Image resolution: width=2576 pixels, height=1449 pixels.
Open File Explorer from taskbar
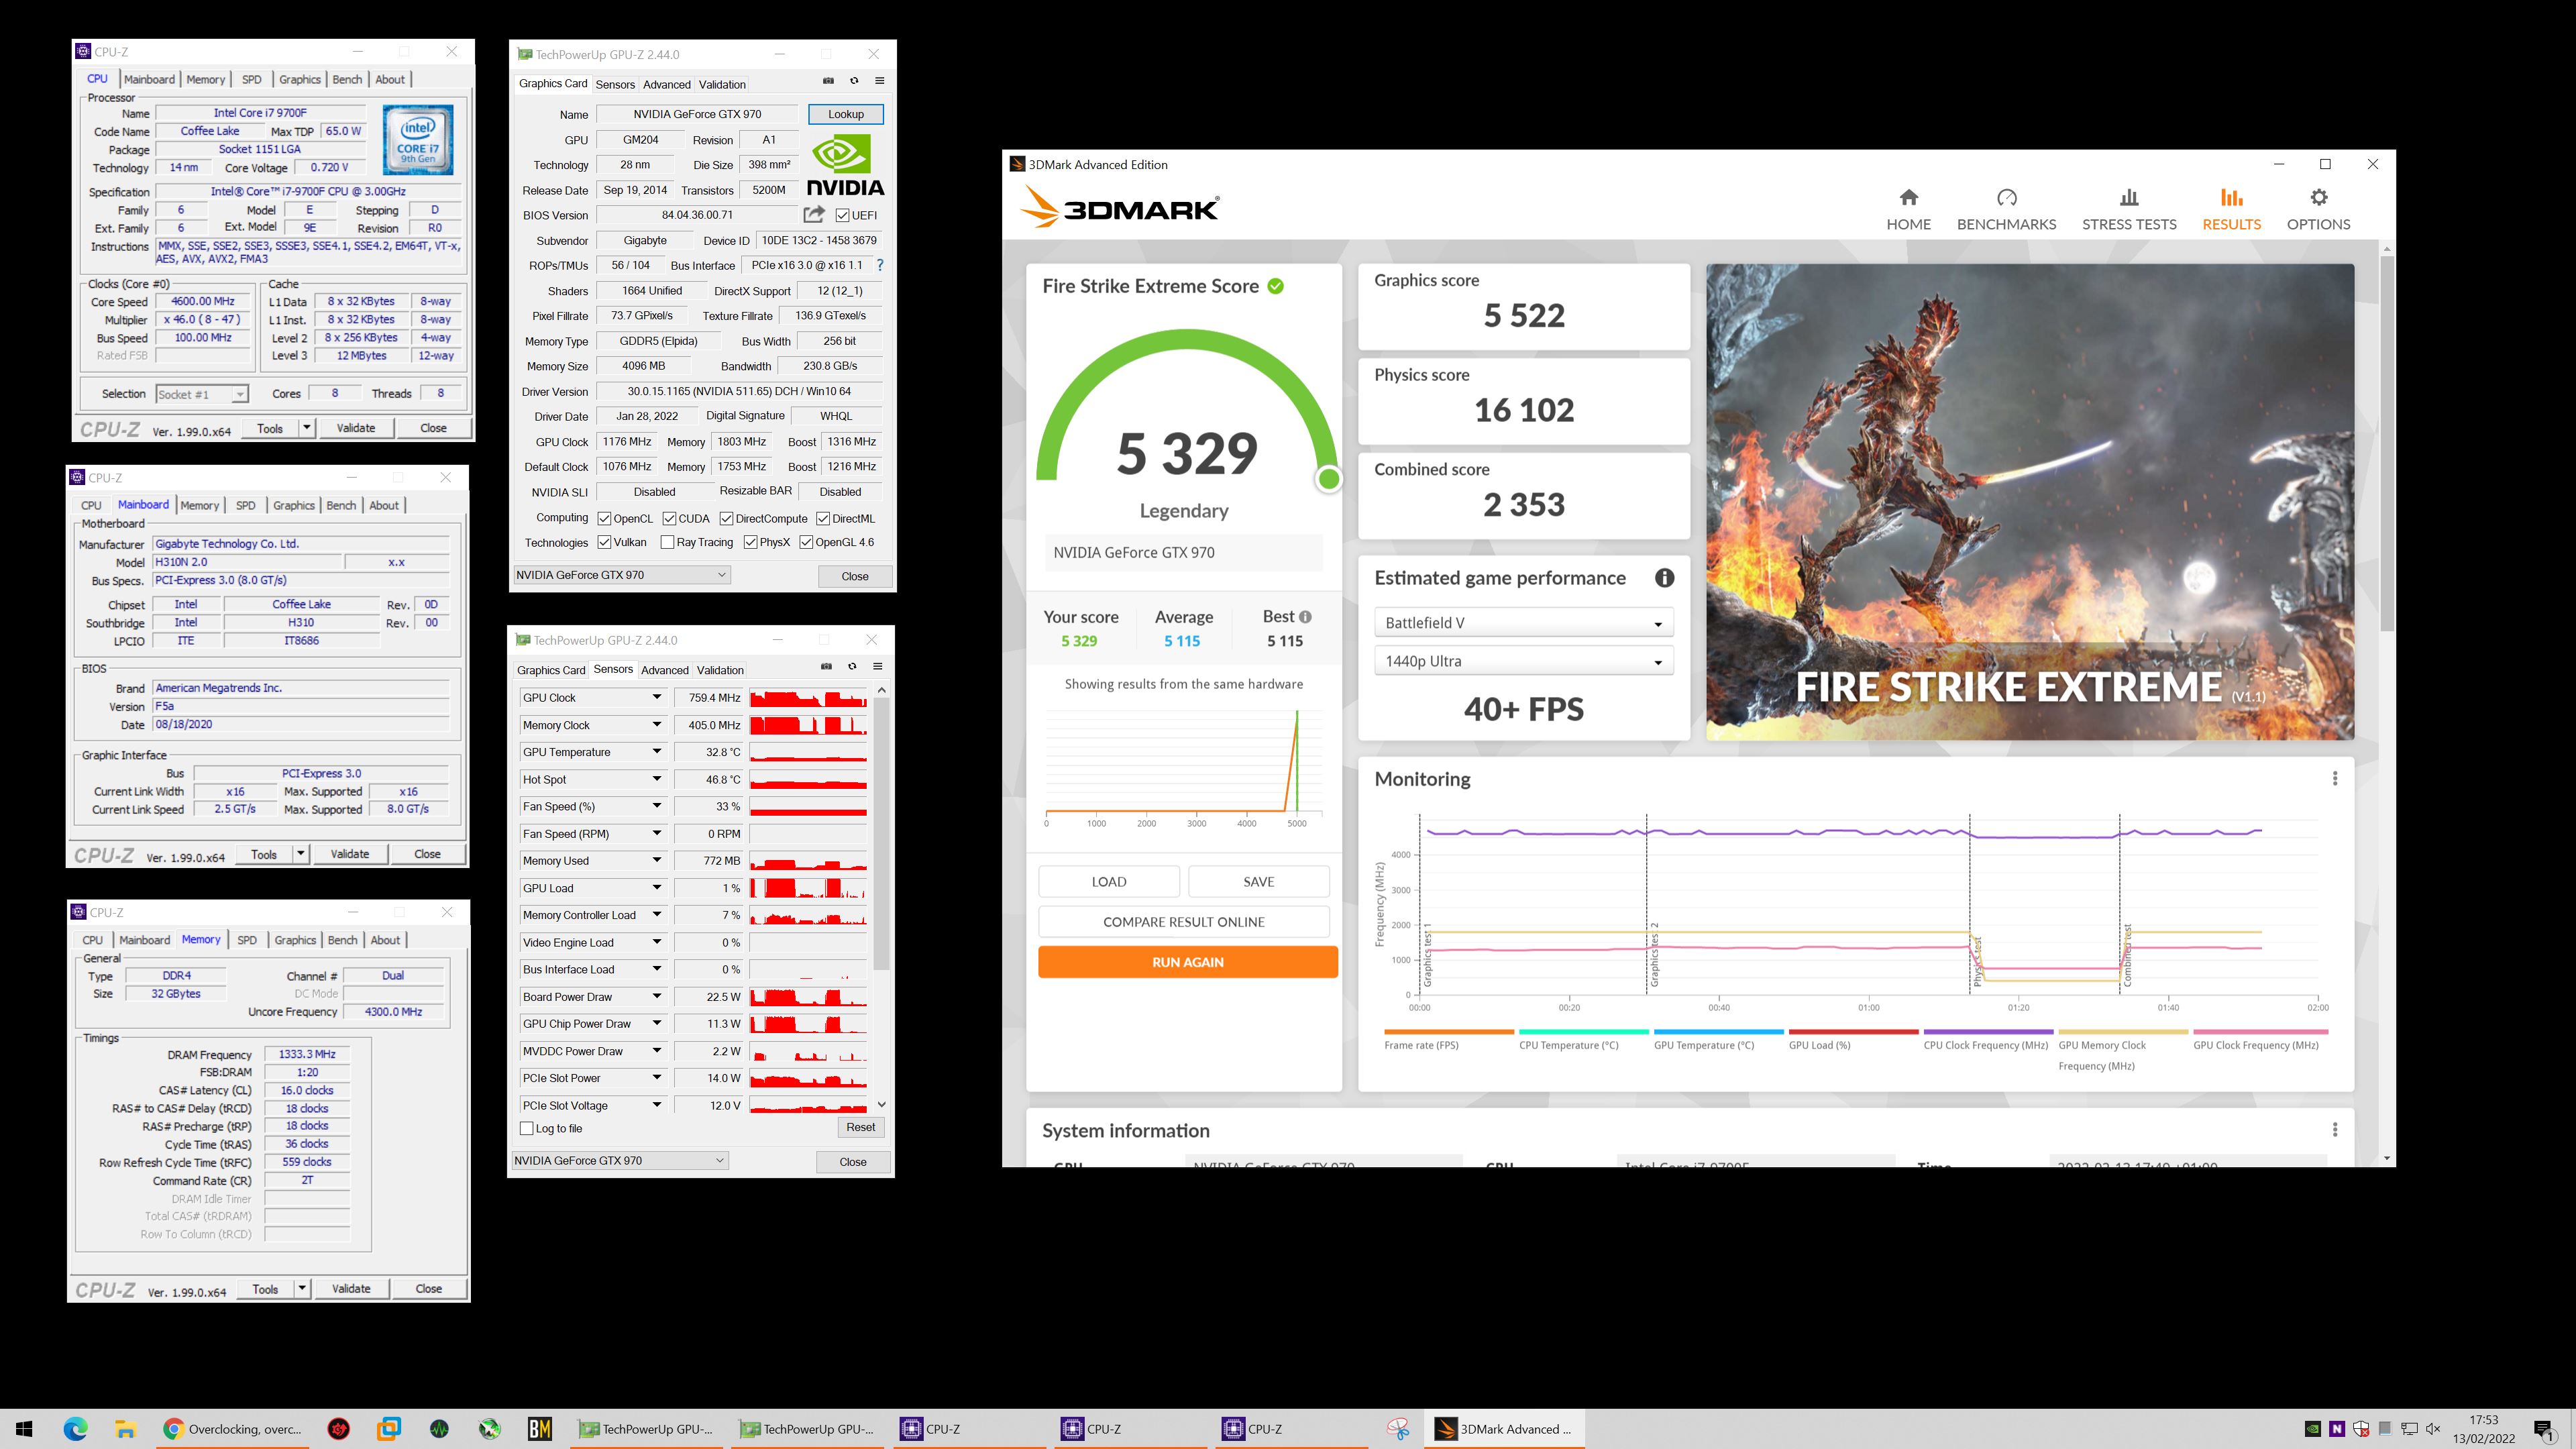tap(125, 1429)
